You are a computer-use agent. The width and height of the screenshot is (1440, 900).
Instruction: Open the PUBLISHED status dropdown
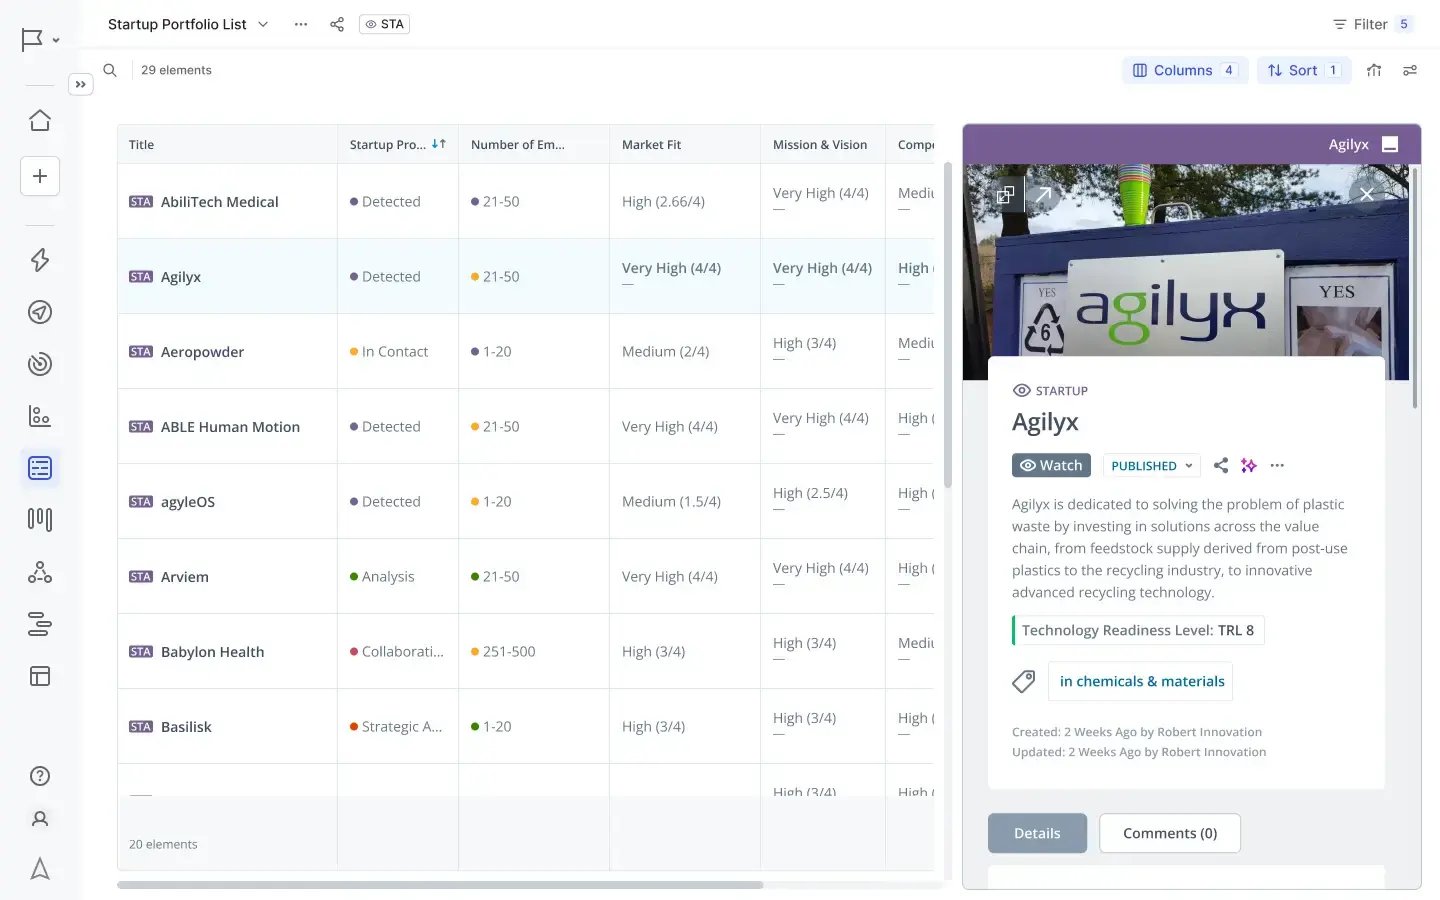coord(1151,465)
